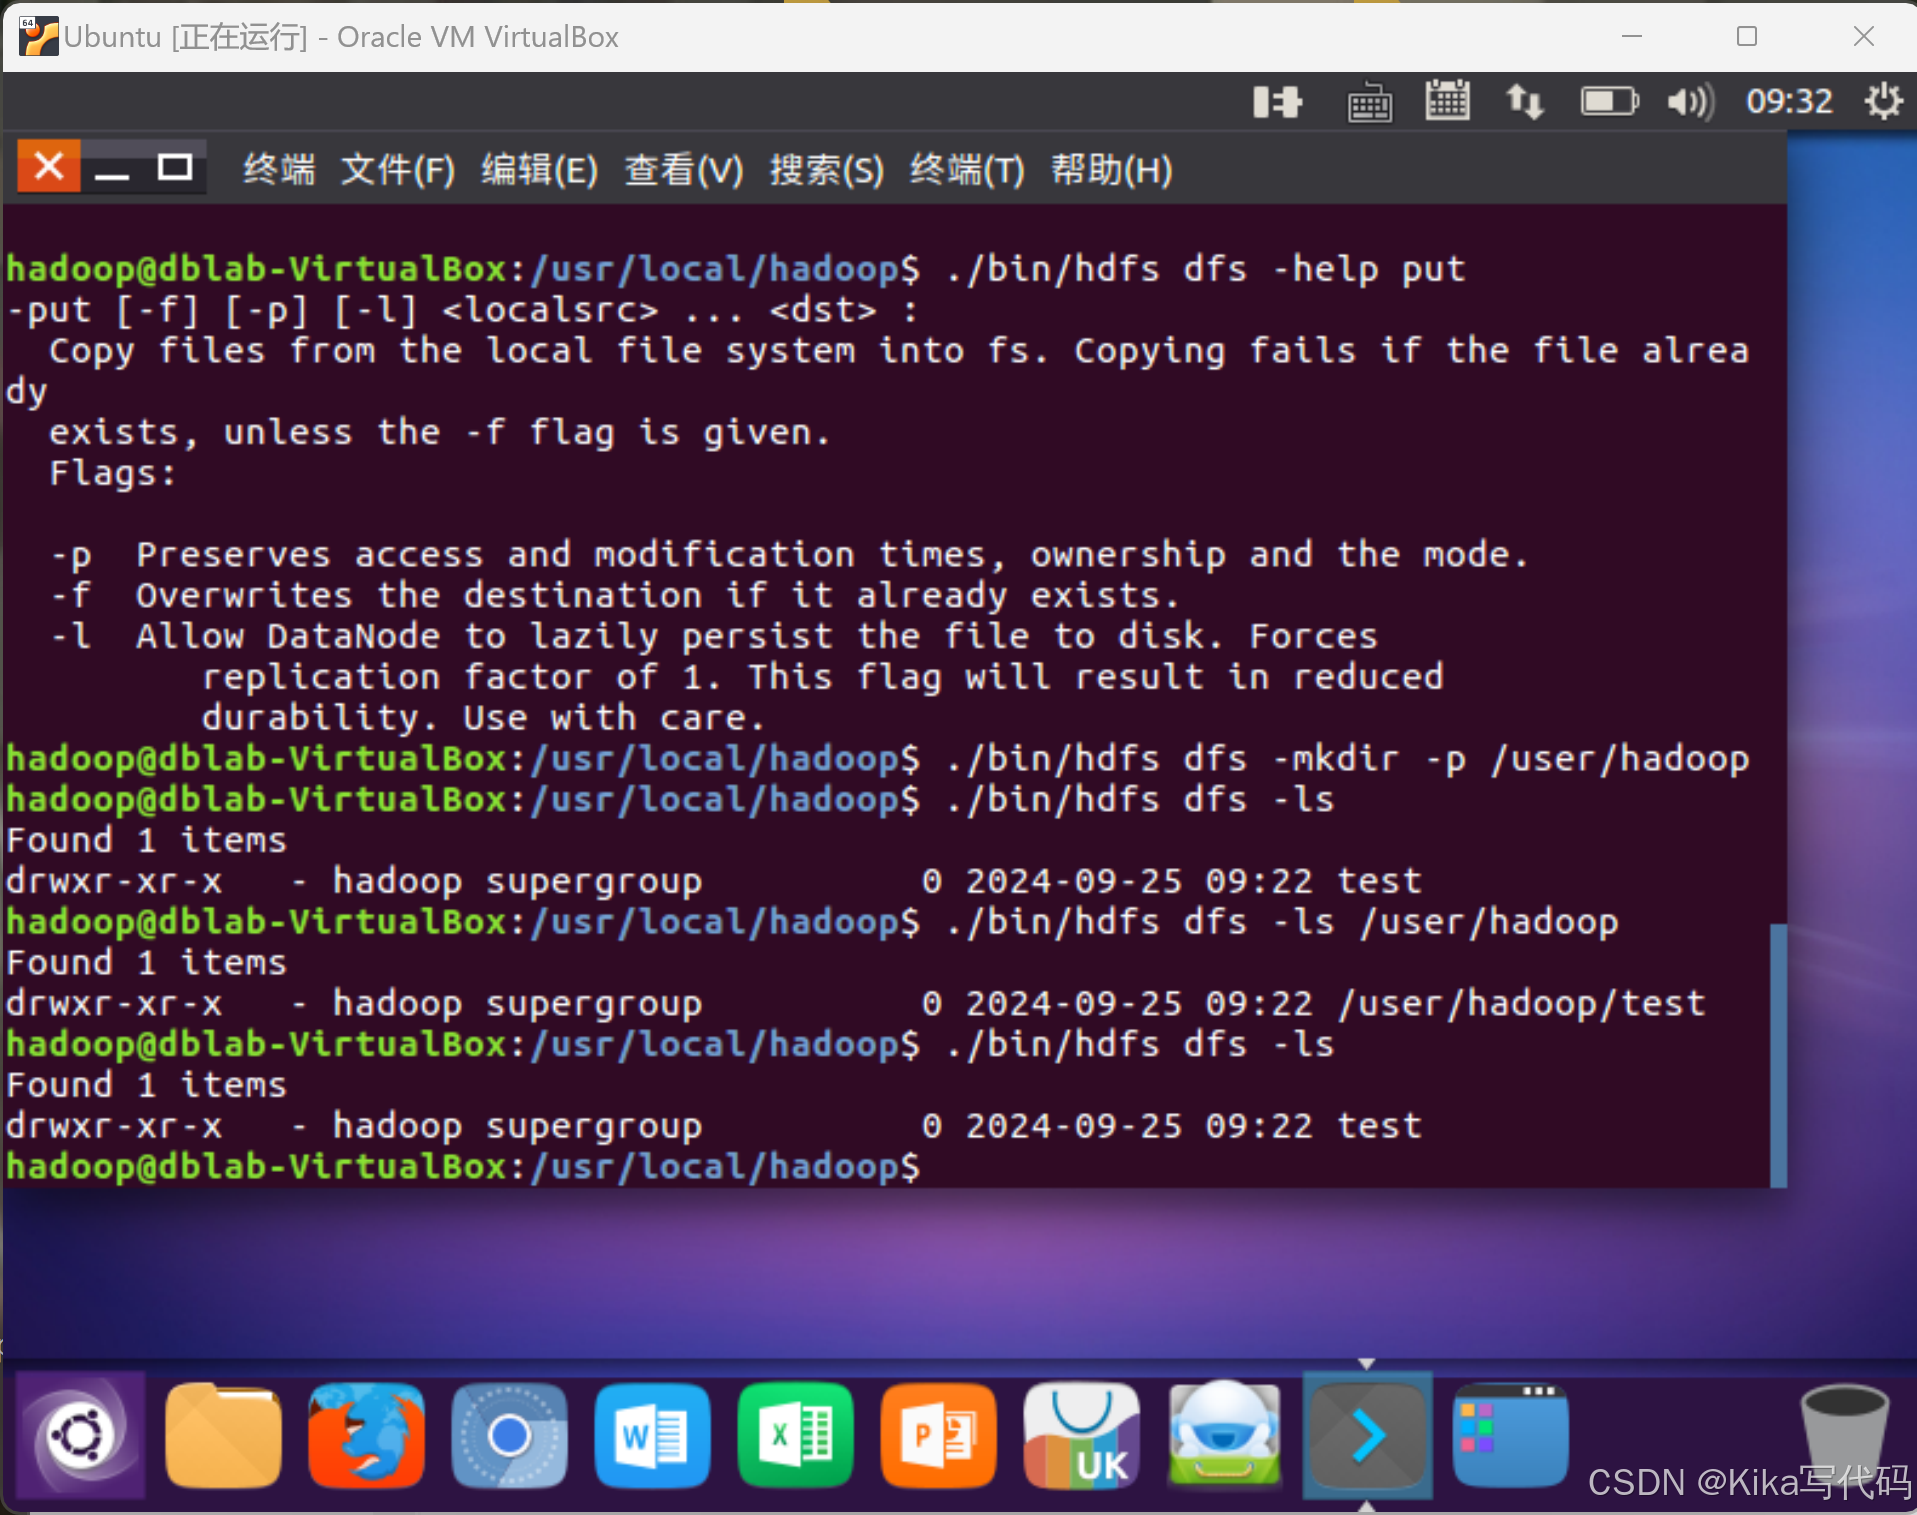The image size is (1917, 1515).
Task: Open Firefox from the dock
Action: [x=365, y=1435]
